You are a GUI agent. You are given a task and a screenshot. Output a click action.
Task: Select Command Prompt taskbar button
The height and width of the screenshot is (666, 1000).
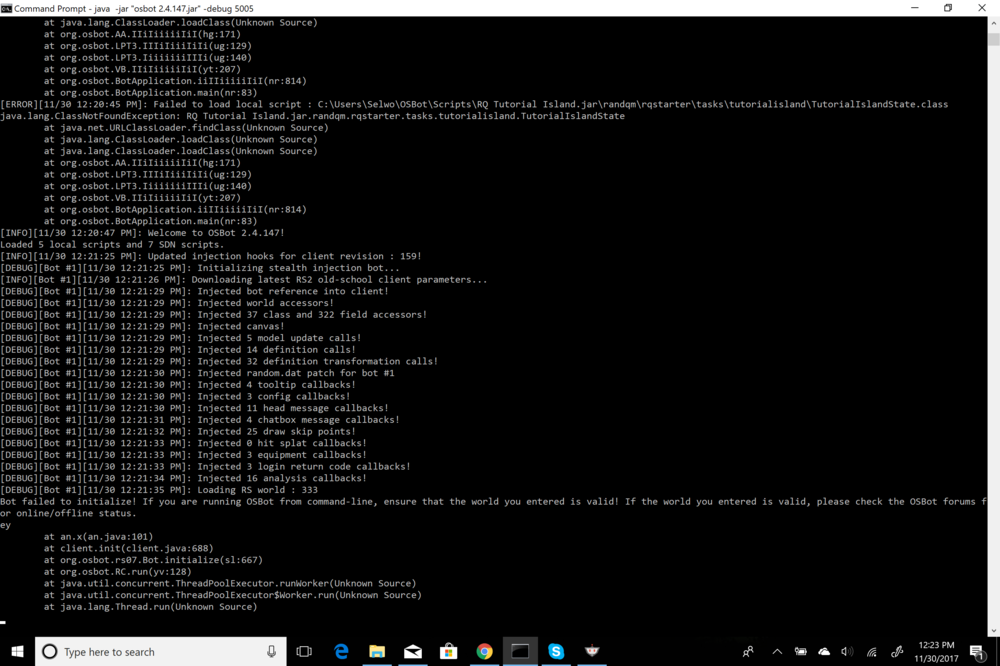pos(520,651)
